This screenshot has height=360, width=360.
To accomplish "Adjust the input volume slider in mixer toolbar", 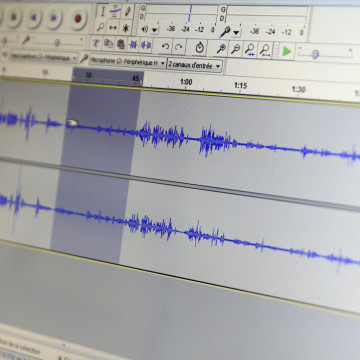I will [x=57, y=42].
